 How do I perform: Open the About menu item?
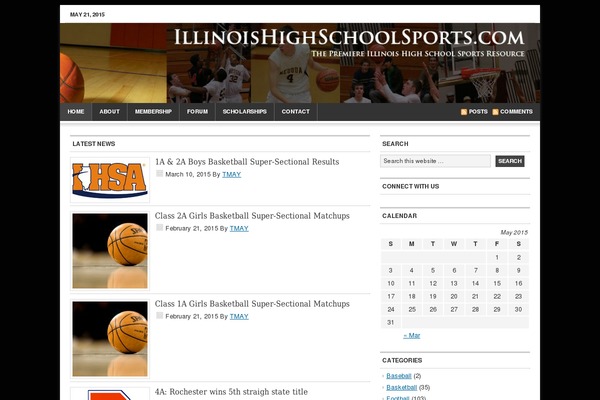(x=110, y=112)
